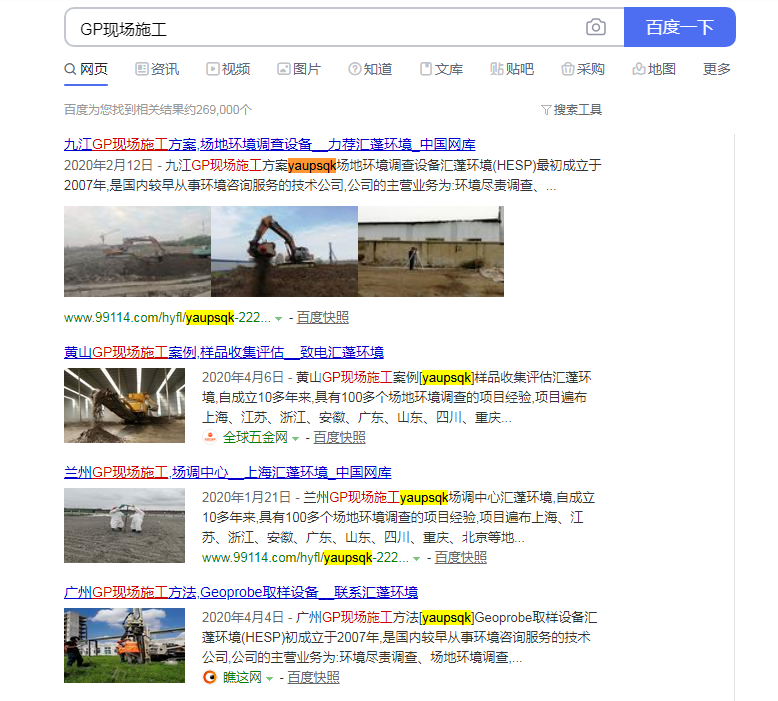Switch to the 资讯 tab
This screenshot has width=778, height=701.
coord(157,69)
